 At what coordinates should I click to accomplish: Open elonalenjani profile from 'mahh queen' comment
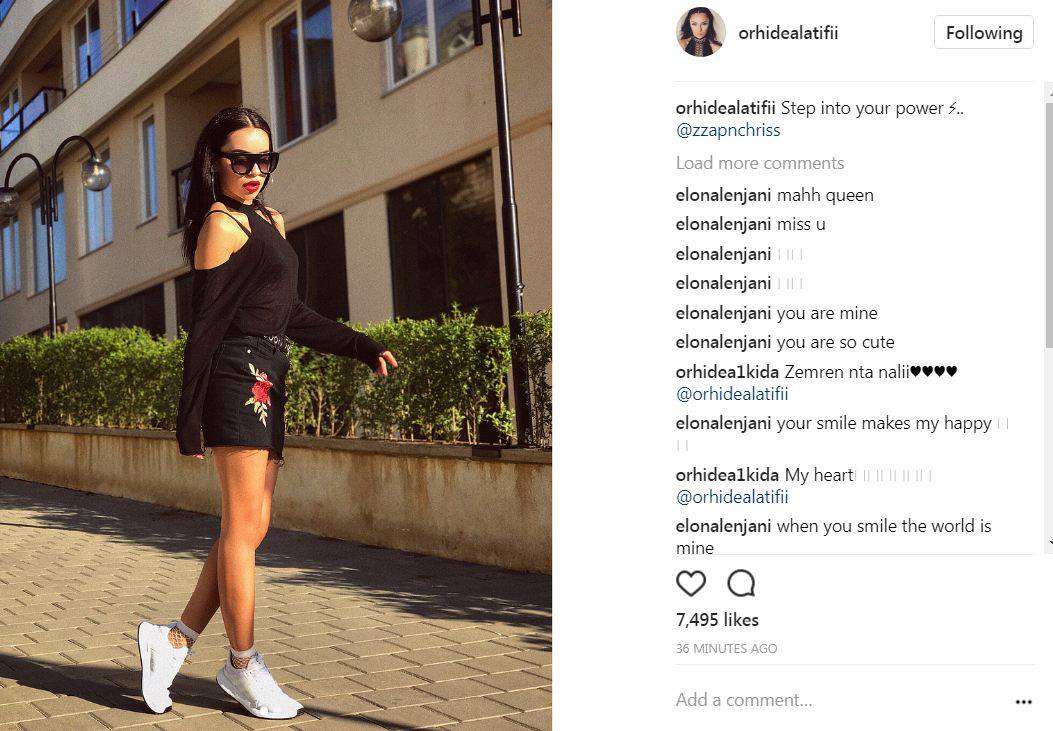[723, 195]
